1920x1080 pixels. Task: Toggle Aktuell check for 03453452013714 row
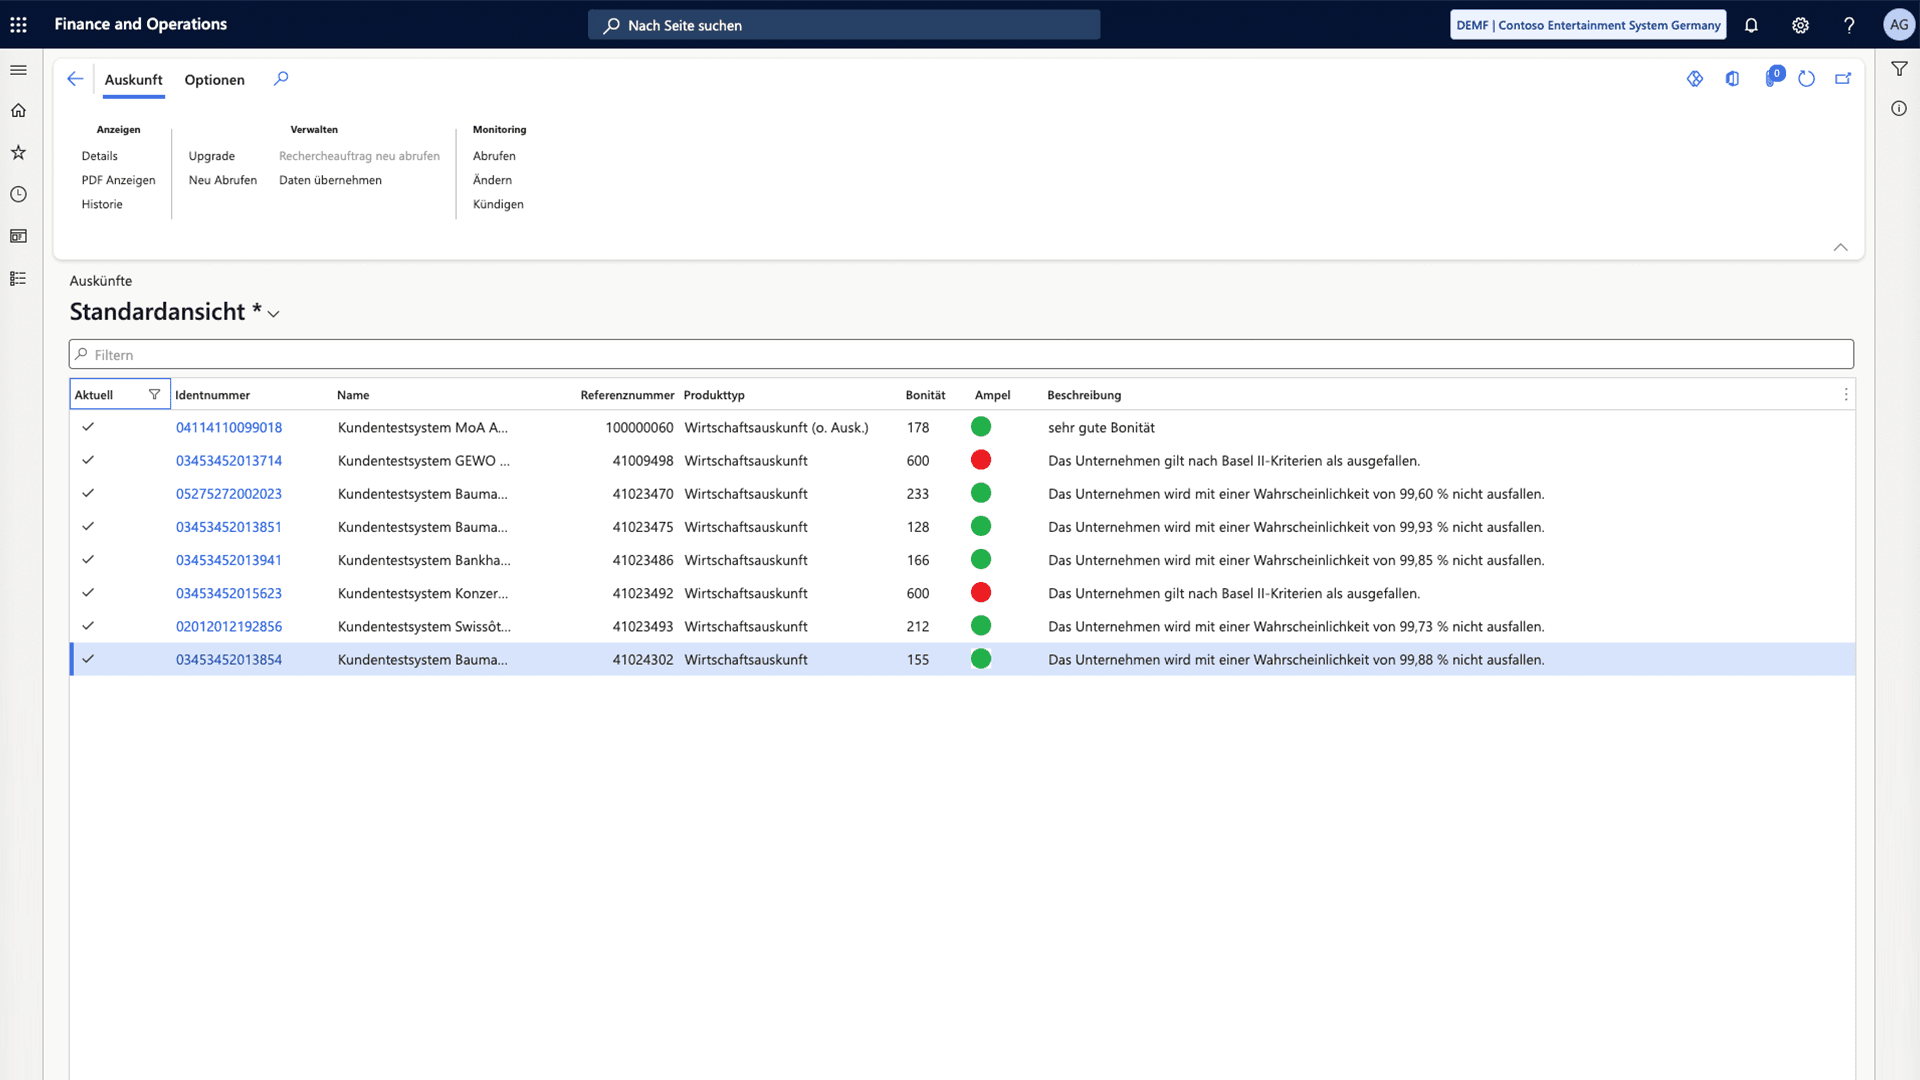coord(88,460)
